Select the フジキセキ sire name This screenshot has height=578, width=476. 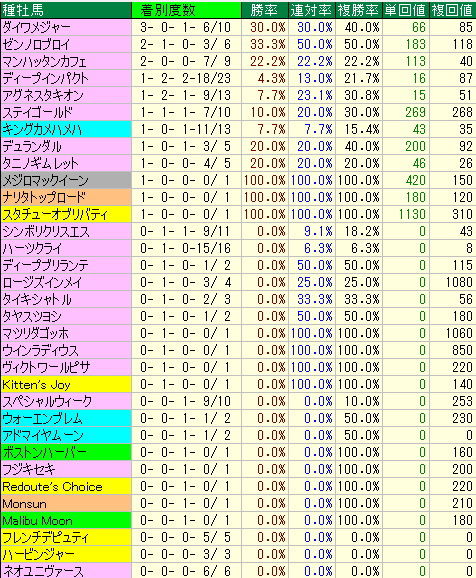pyautogui.click(x=29, y=469)
